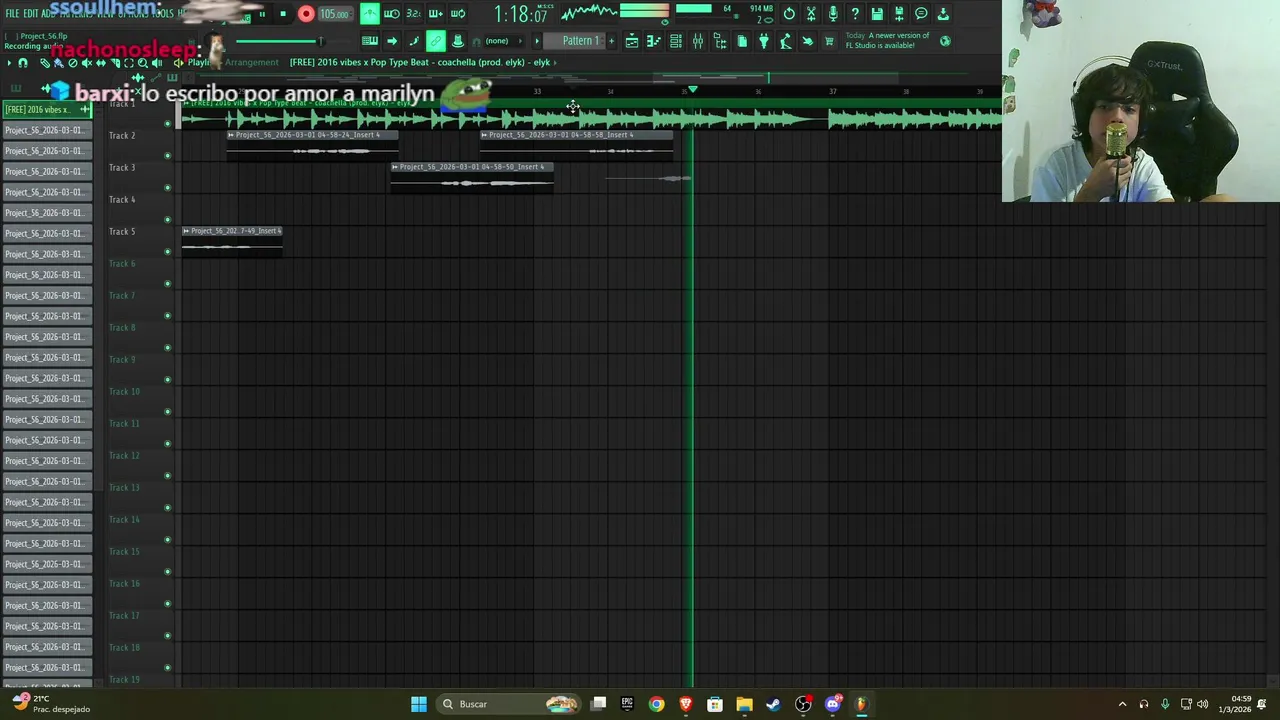Open the help question mark icon
Viewport: 1280px width, 720px height.
(855, 14)
